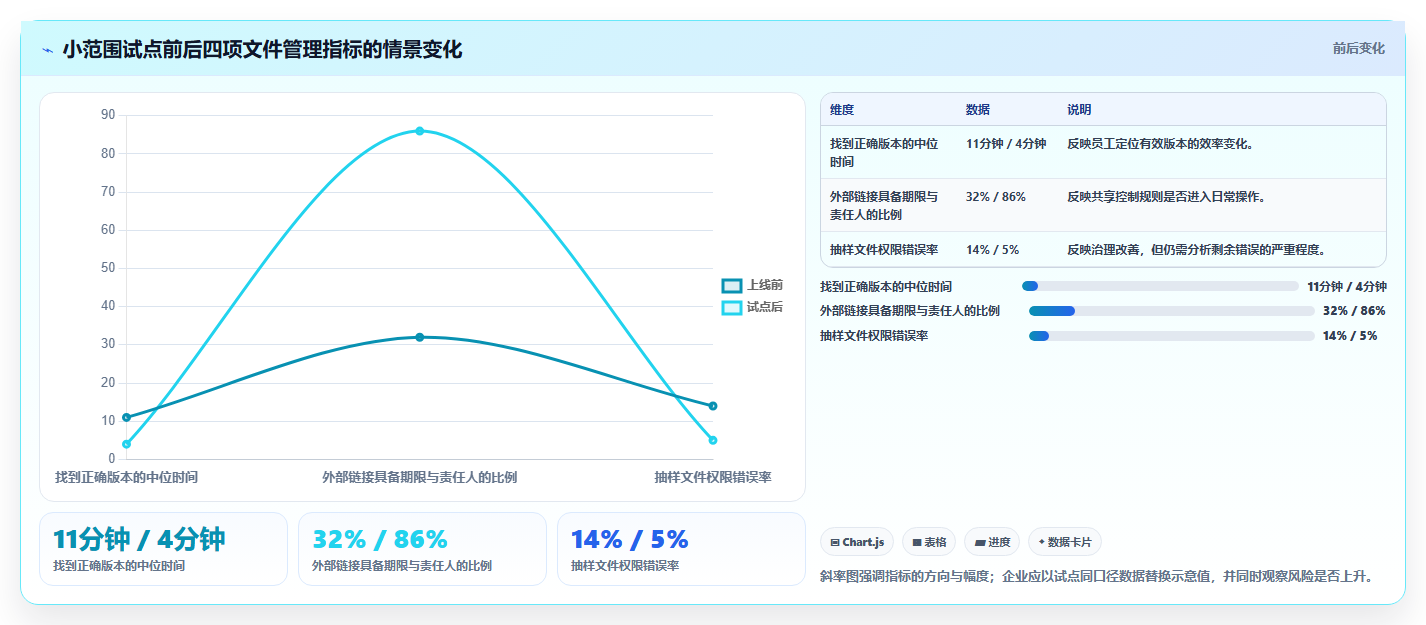Click the 试点后 point above 抽样文件权限错误率
The height and width of the screenshot is (625, 1426).
coord(713,440)
